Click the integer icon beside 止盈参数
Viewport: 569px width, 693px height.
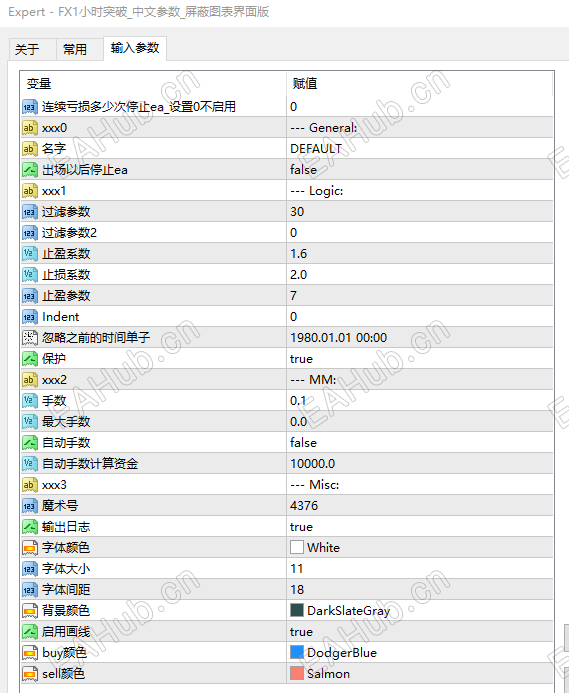[x=30, y=296]
